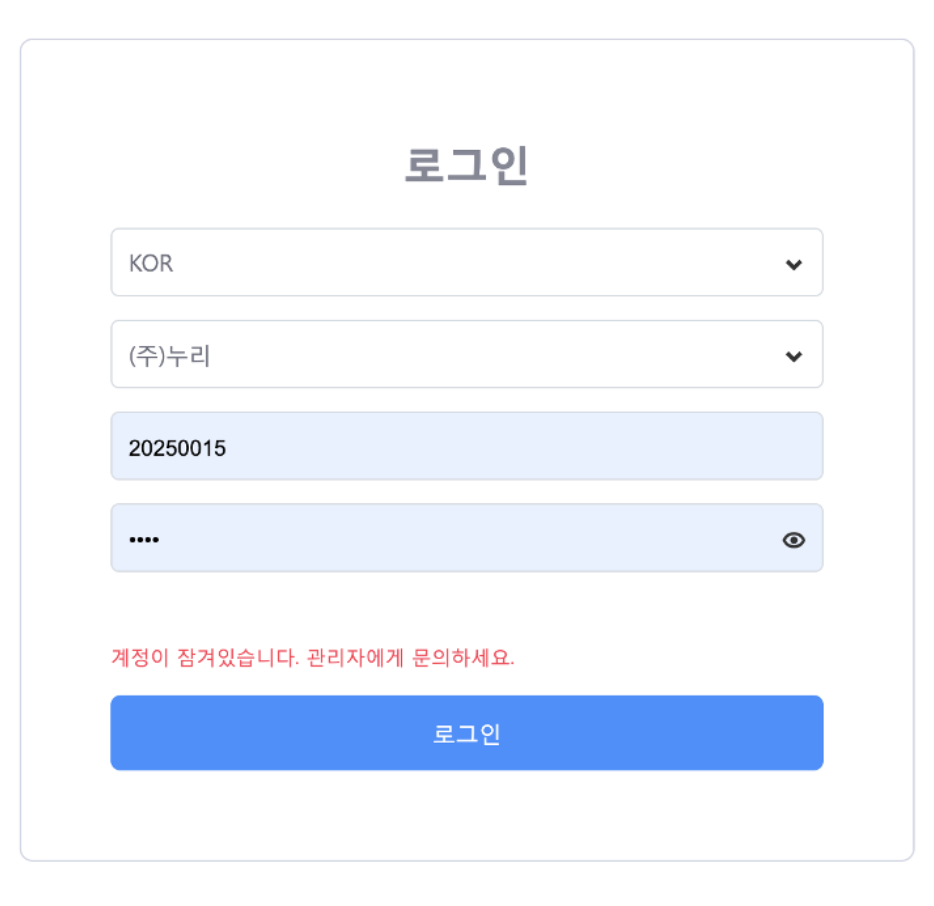934x906 pixels.
Task: Click the 로그인 heading at the top
Action: (467, 166)
